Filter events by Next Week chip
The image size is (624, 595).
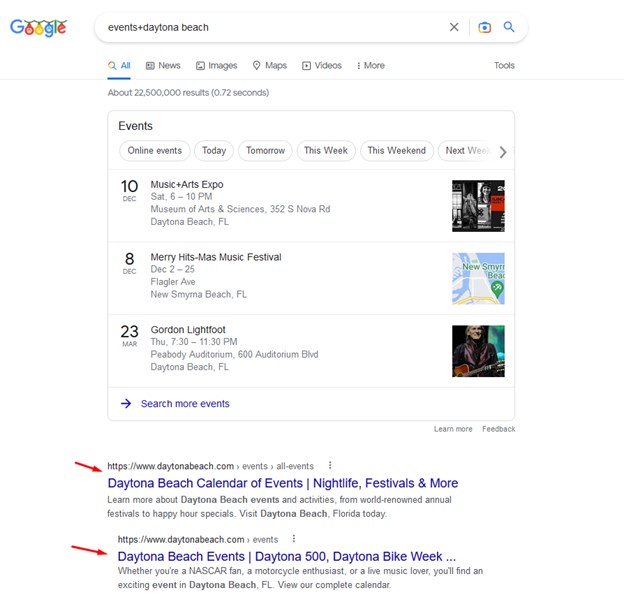pyautogui.click(x=467, y=151)
